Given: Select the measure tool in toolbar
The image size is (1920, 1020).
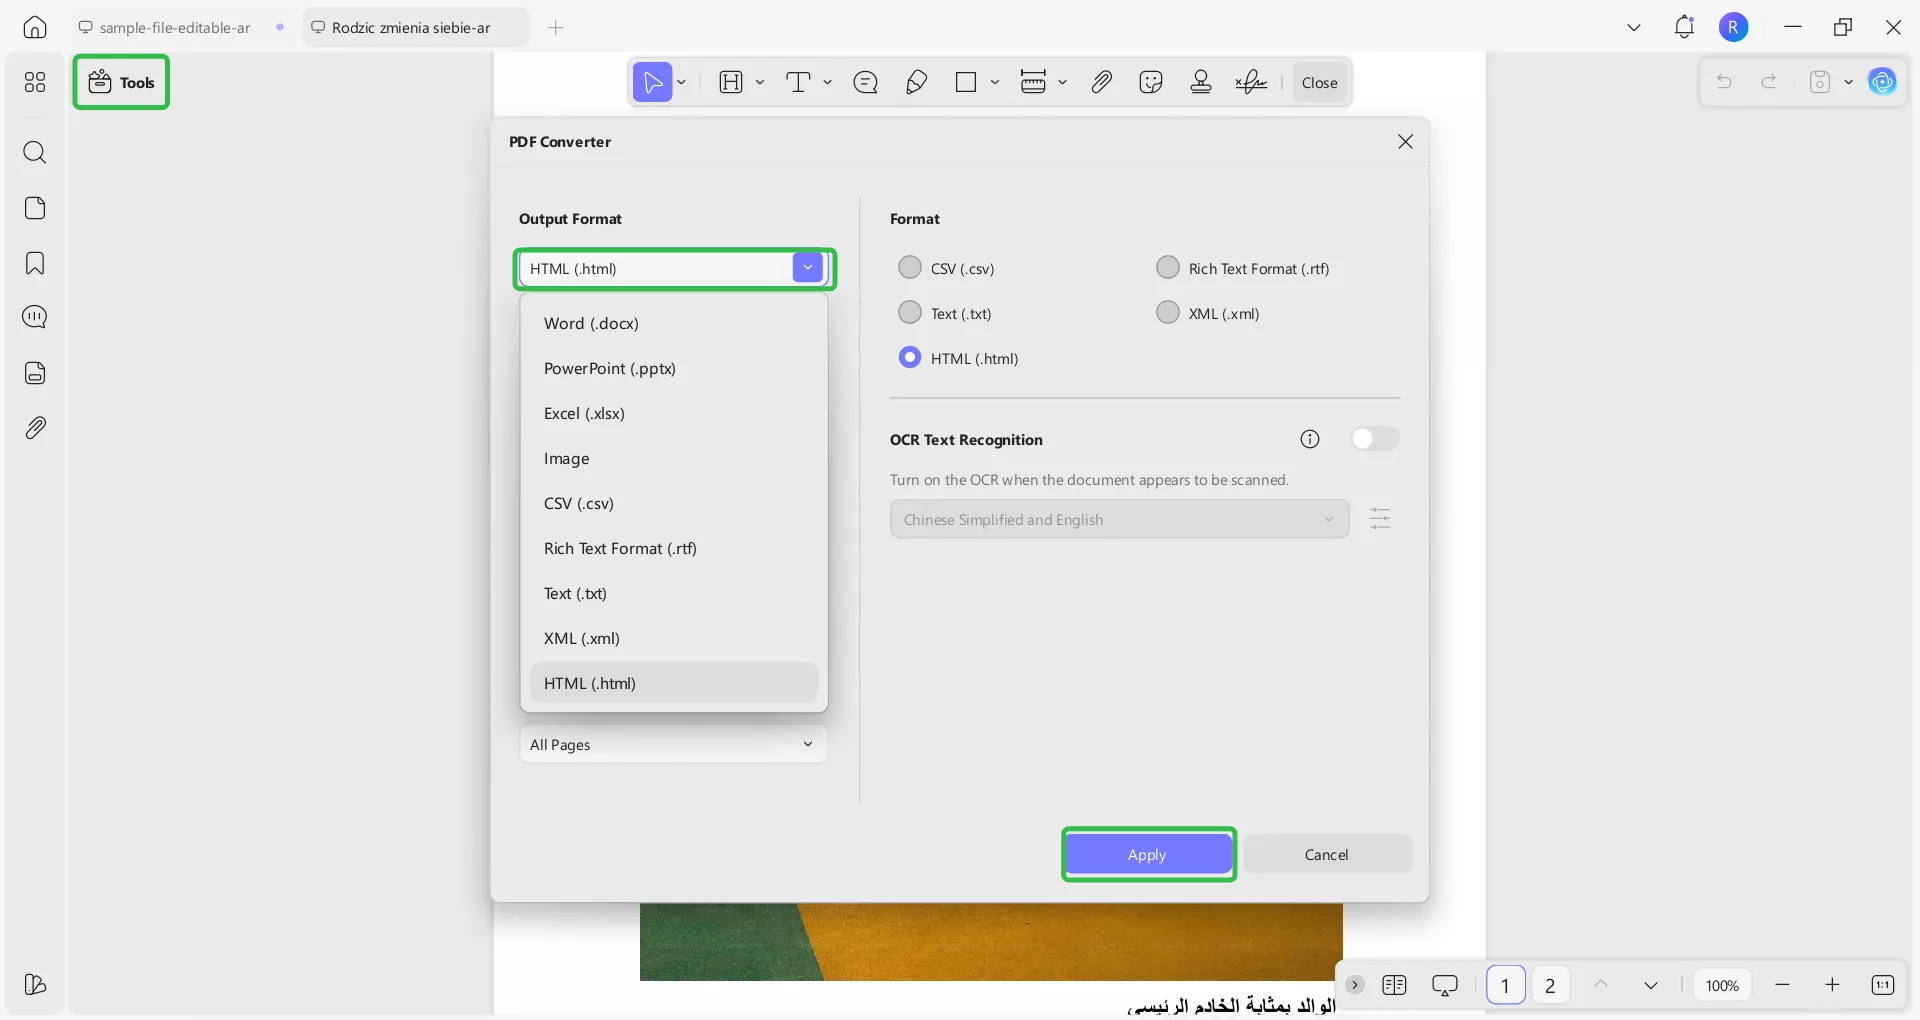Looking at the screenshot, I should [1033, 82].
